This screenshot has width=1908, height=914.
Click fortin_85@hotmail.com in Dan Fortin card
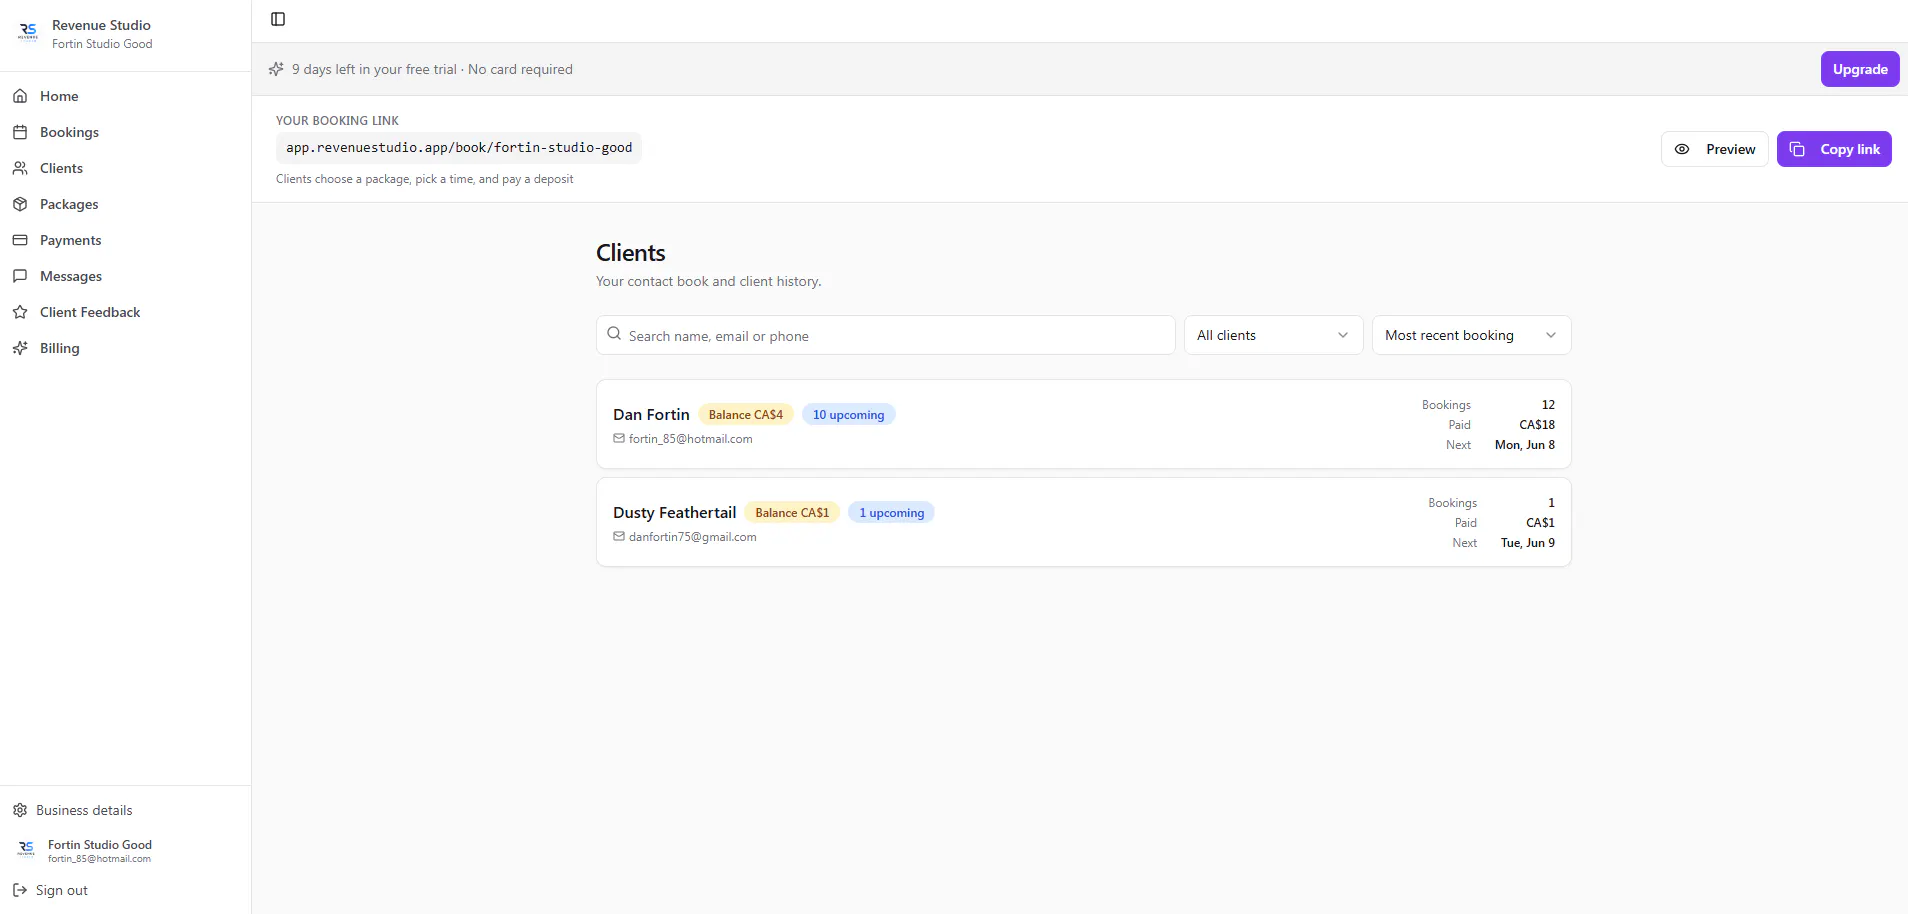(x=690, y=439)
